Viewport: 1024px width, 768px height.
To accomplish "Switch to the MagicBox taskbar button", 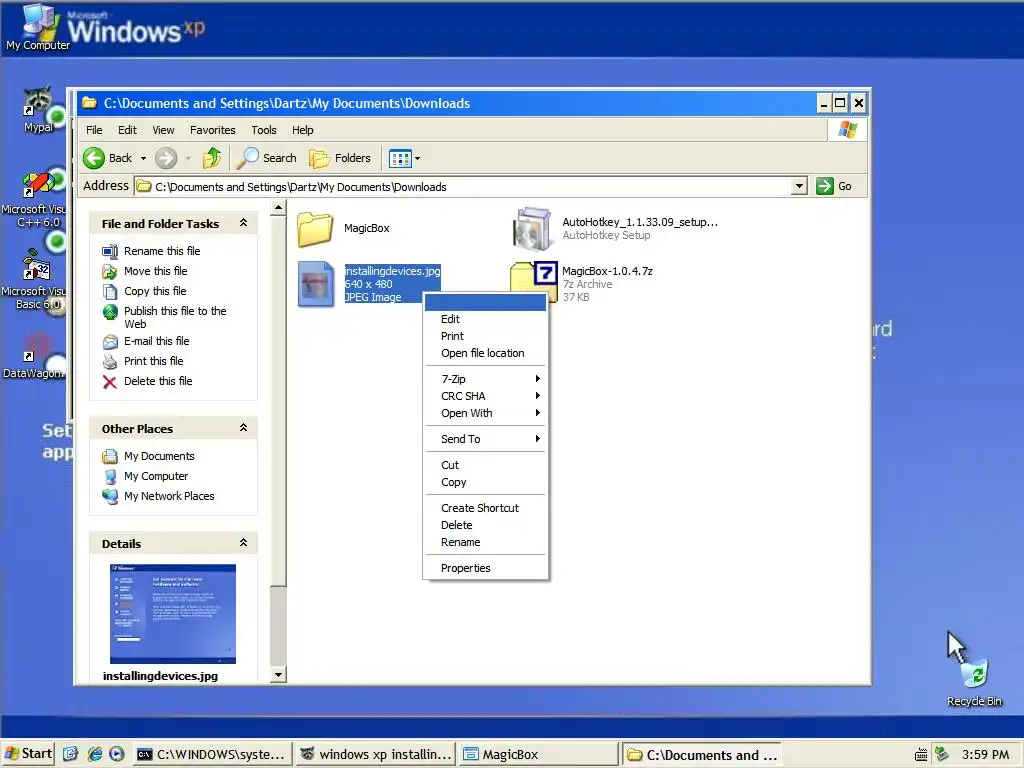I will pyautogui.click(x=537, y=755).
